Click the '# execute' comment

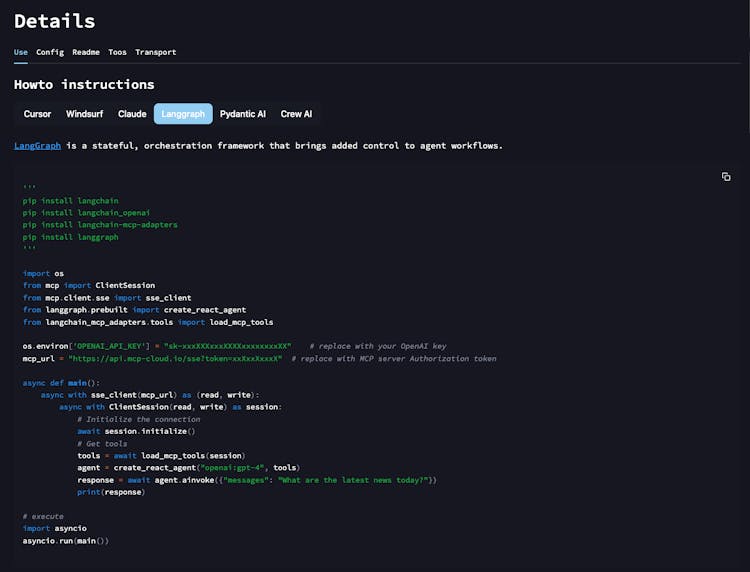click(x=43, y=517)
